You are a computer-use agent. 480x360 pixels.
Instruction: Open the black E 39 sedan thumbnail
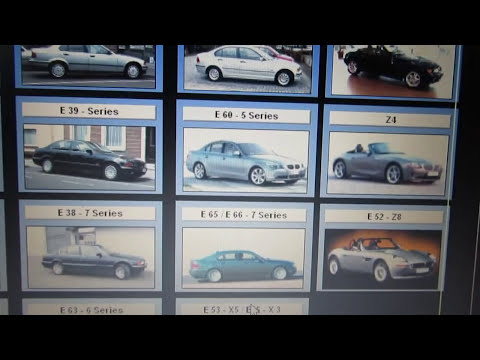tap(90, 157)
